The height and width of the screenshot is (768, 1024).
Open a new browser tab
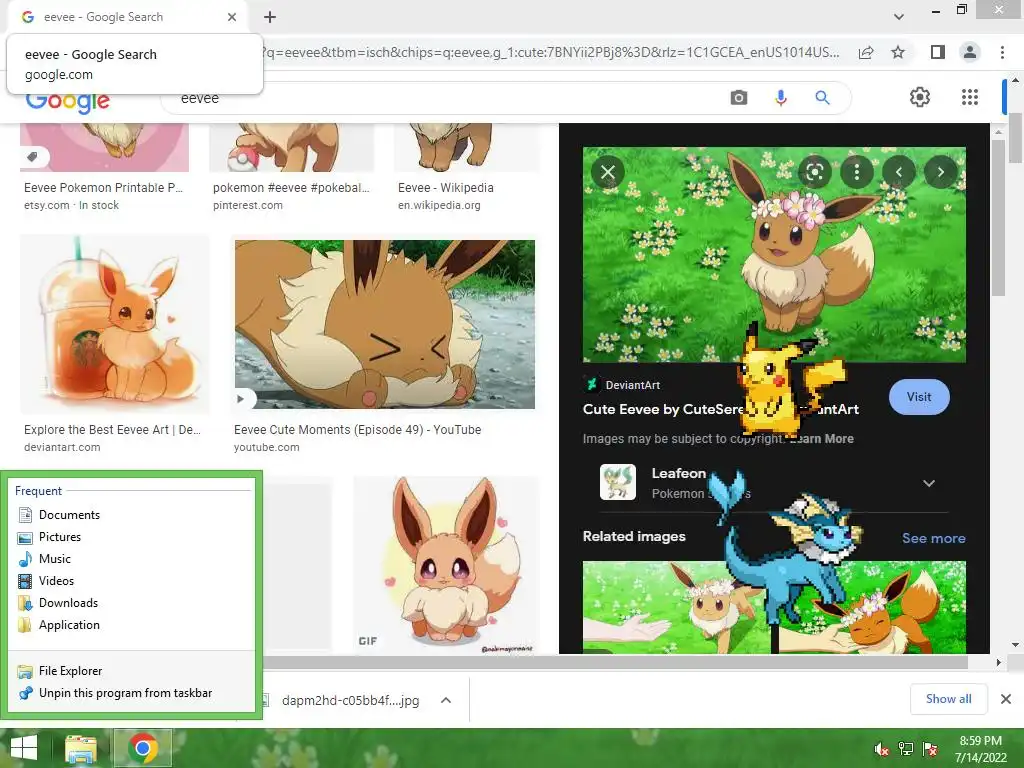click(x=270, y=17)
